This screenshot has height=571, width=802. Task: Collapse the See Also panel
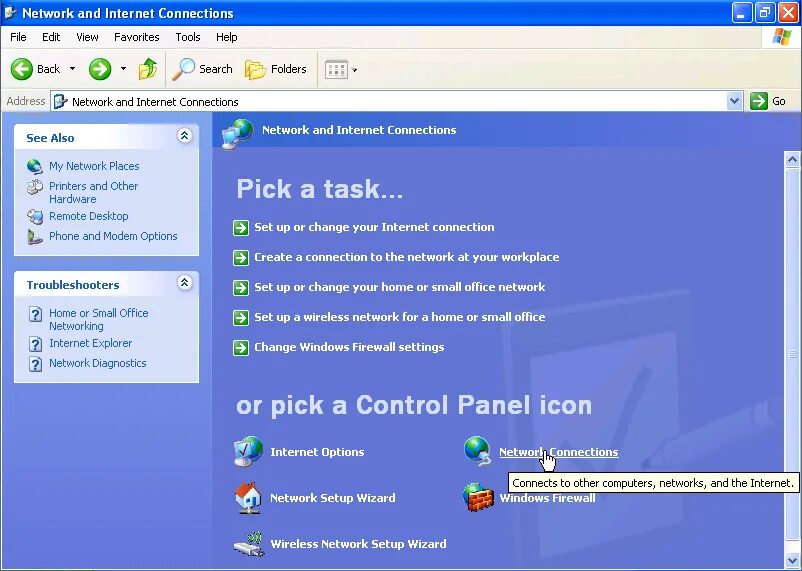coord(184,136)
